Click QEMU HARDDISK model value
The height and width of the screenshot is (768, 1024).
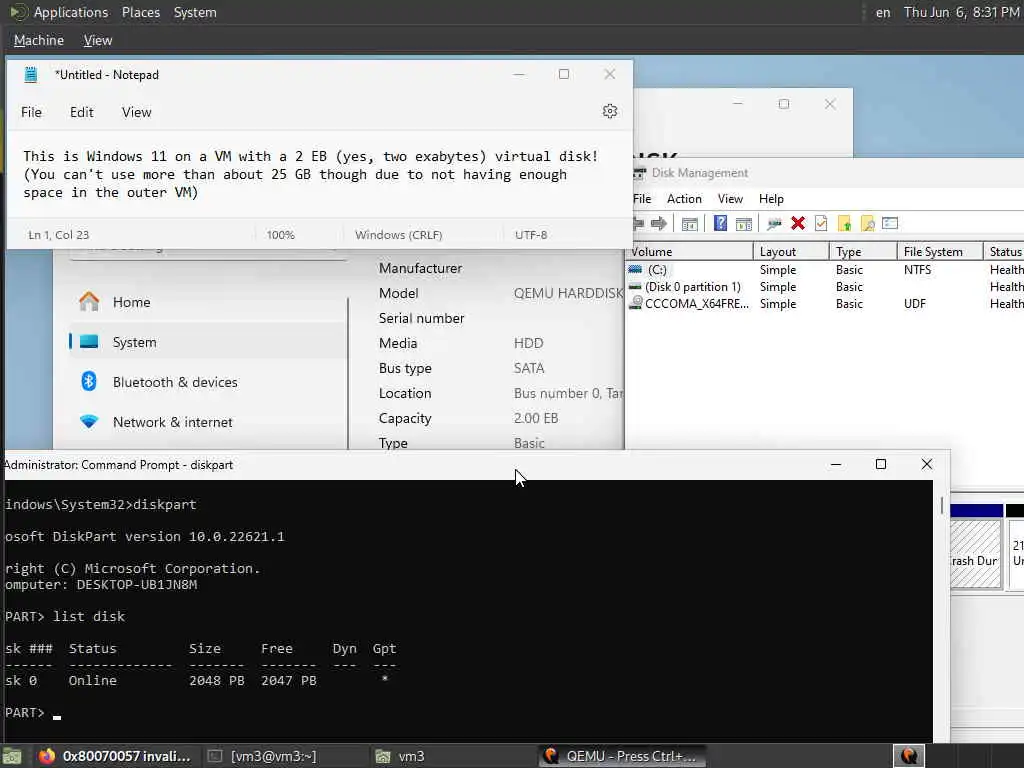[x=568, y=293]
